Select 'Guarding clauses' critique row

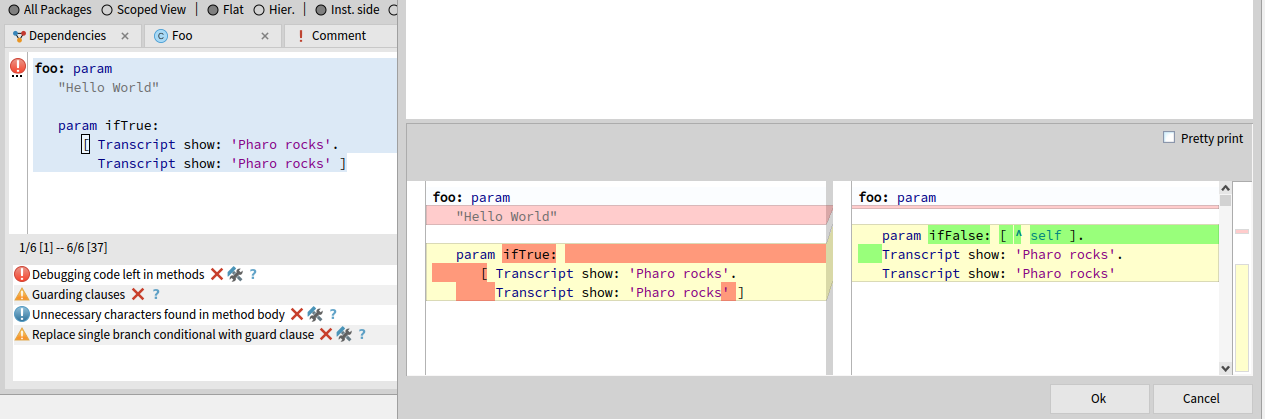(x=204, y=294)
